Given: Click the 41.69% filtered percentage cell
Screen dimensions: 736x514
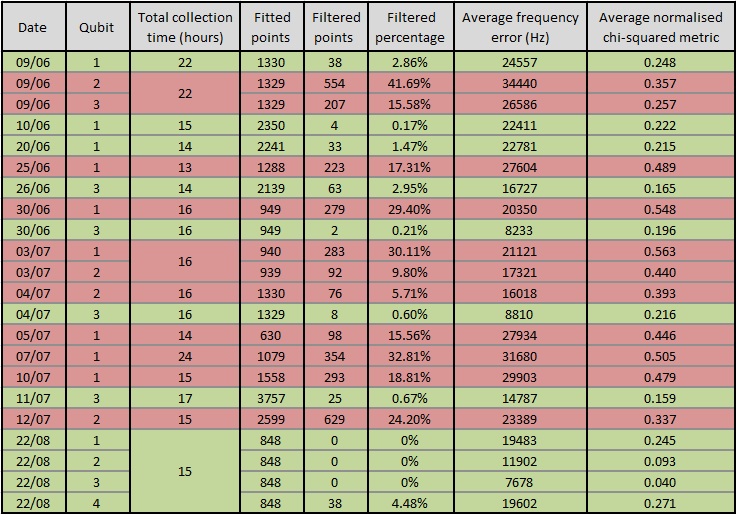Looking at the screenshot, I should (x=409, y=82).
